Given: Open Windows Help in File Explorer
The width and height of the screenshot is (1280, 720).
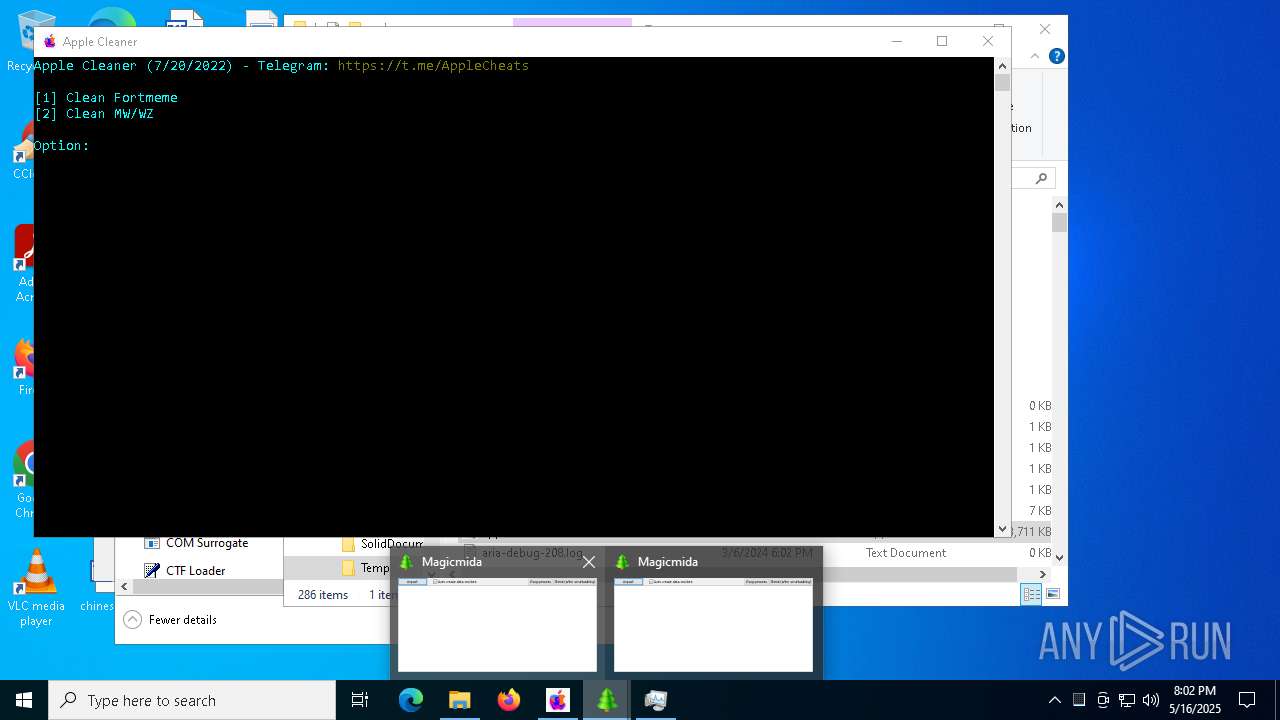Looking at the screenshot, I should [1056, 56].
